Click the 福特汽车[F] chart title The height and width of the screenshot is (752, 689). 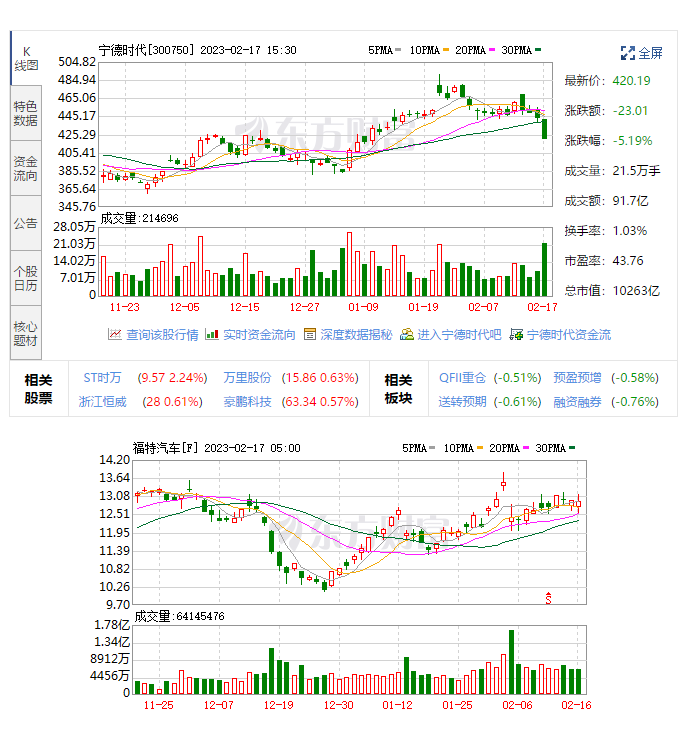click(165, 448)
